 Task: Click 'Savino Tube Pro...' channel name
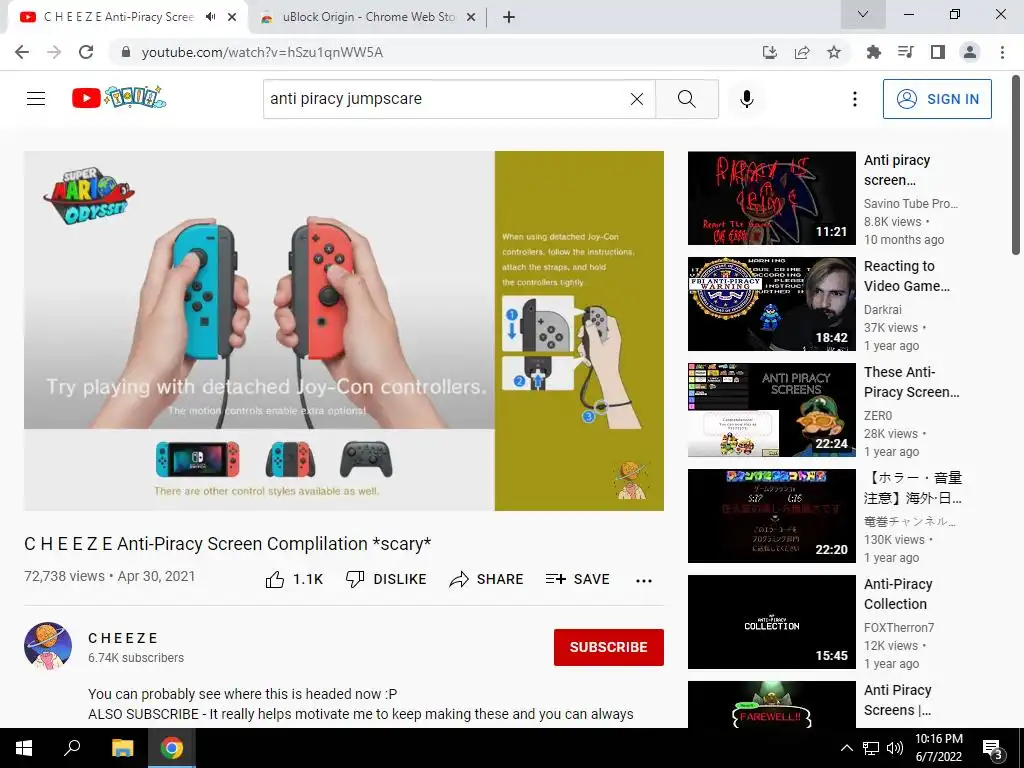[910, 204]
